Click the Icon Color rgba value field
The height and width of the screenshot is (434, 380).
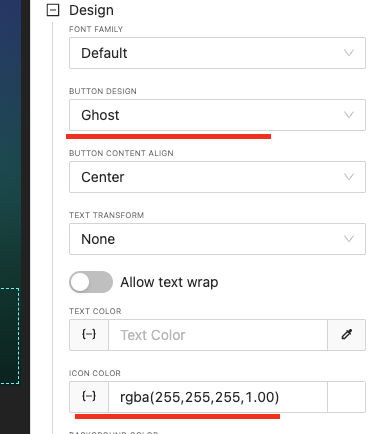coord(218,397)
